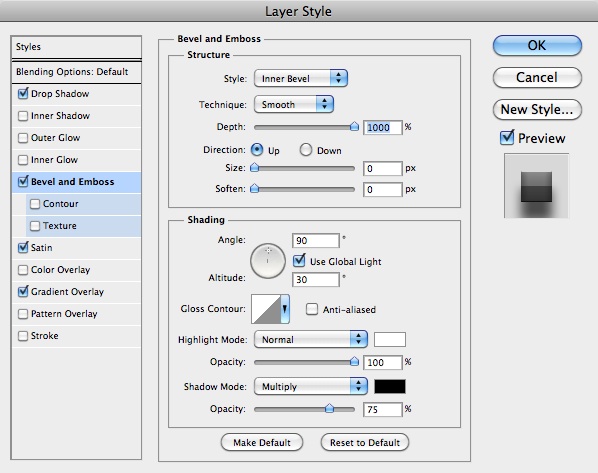Image resolution: width=598 pixels, height=473 pixels.
Task: Click the Size slider handle
Action: pos(254,168)
